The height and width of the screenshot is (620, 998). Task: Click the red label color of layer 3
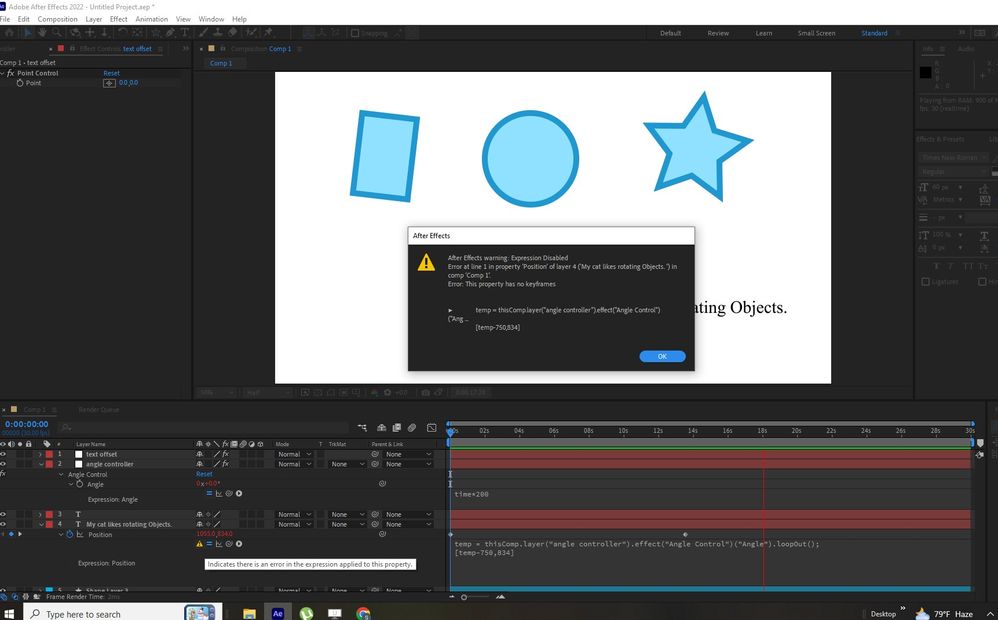coord(49,514)
